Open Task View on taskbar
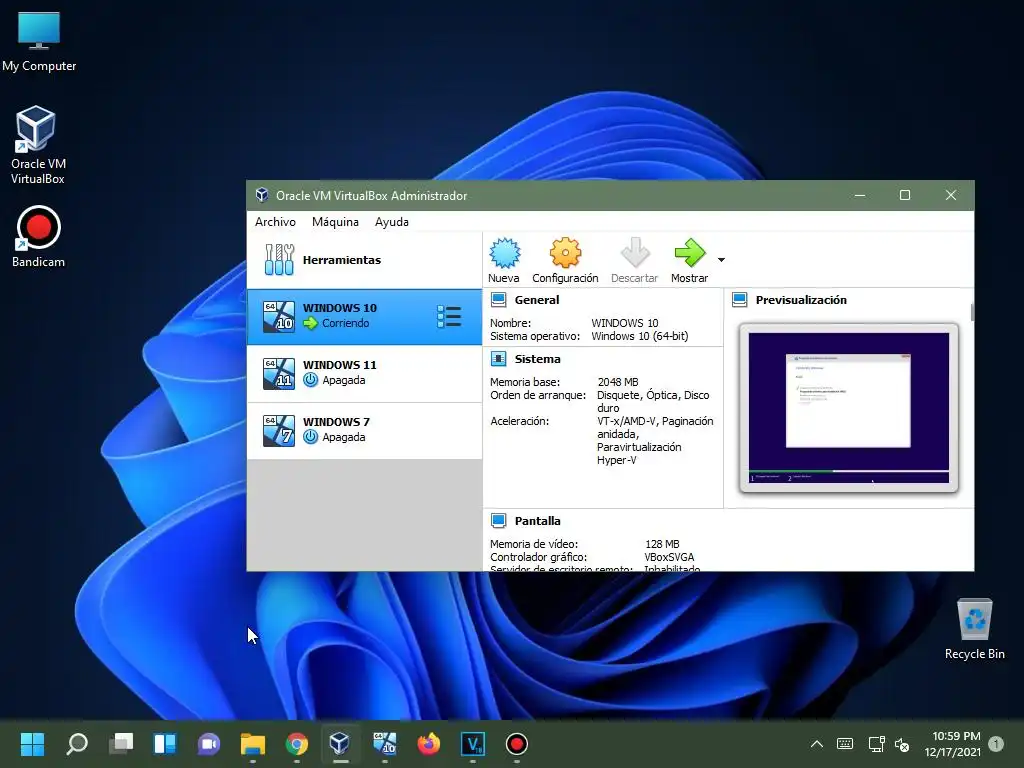This screenshot has width=1024, height=768. (x=121, y=744)
